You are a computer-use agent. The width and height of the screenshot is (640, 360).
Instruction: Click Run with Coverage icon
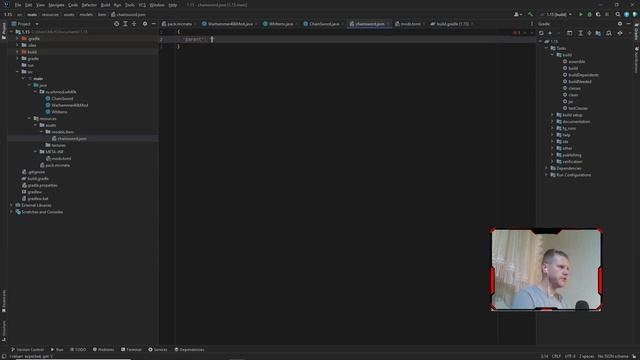point(598,14)
